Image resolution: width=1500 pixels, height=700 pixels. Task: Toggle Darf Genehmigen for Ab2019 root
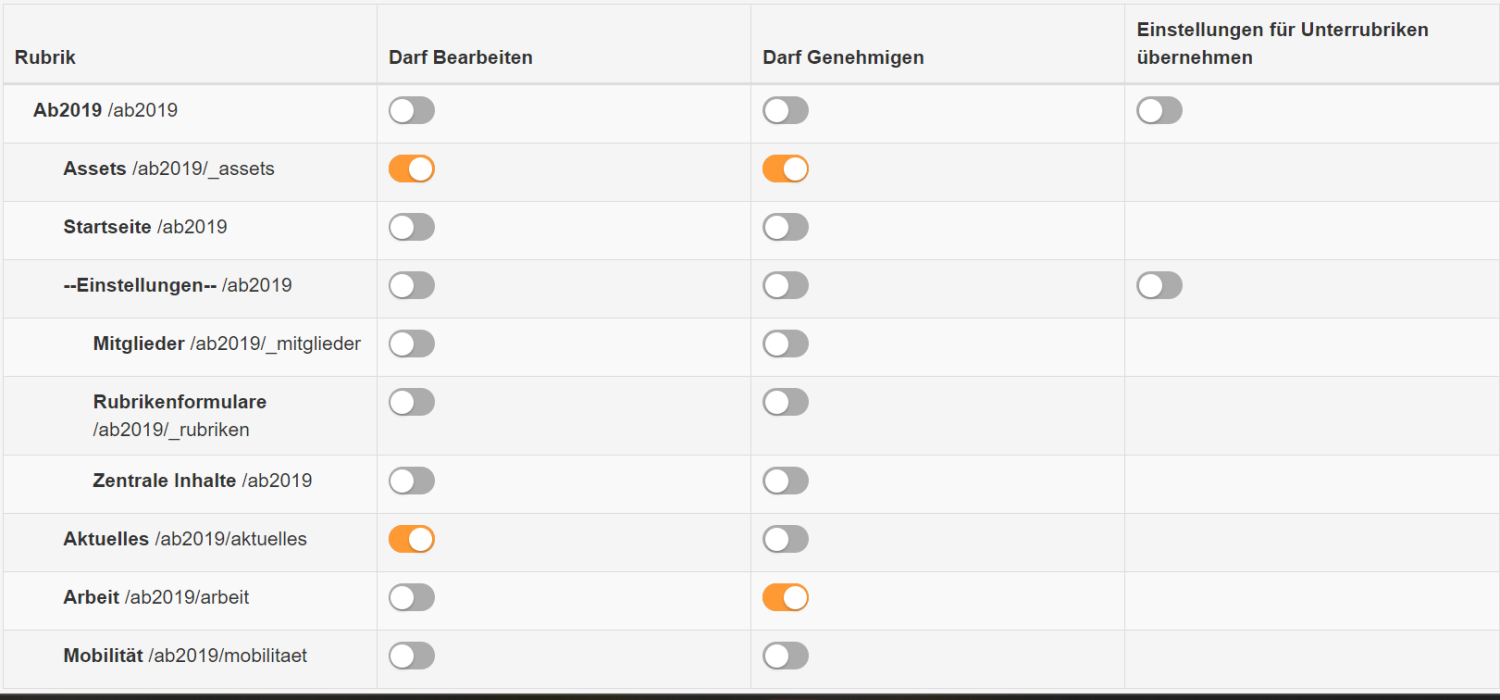pos(785,111)
